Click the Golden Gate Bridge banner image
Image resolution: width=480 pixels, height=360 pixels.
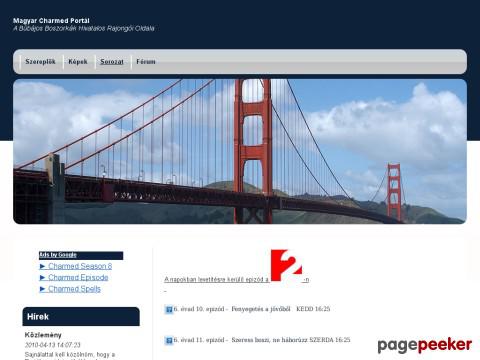point(240,151)
